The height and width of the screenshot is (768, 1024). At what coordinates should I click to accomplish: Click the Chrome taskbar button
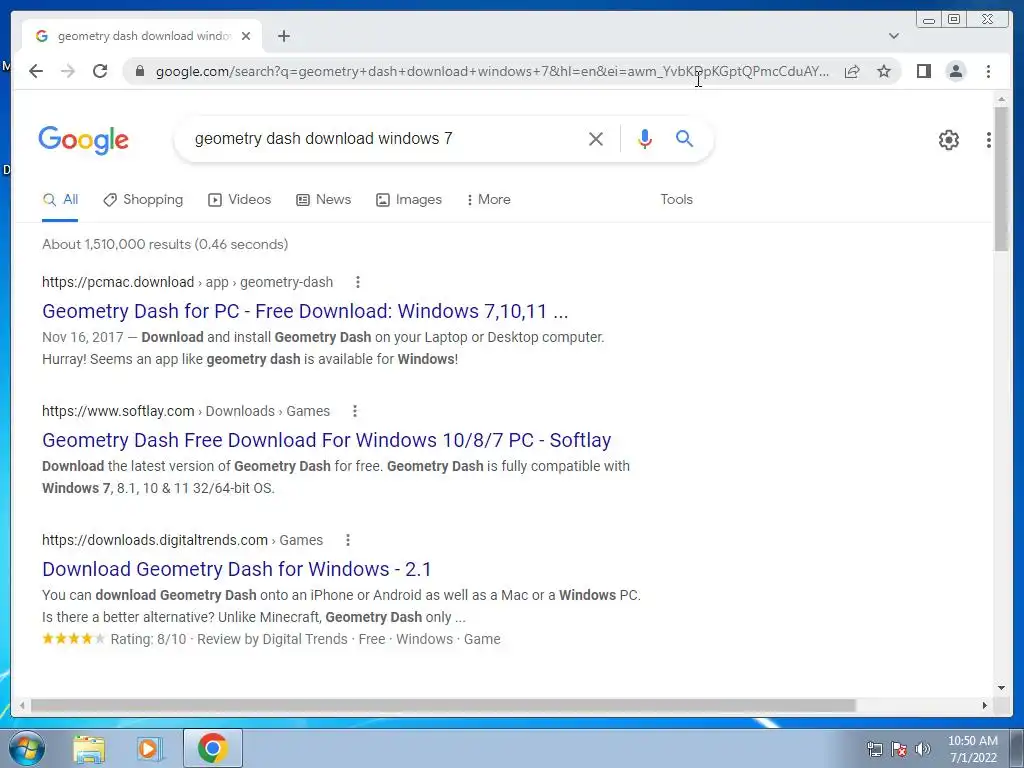point(212,748)
